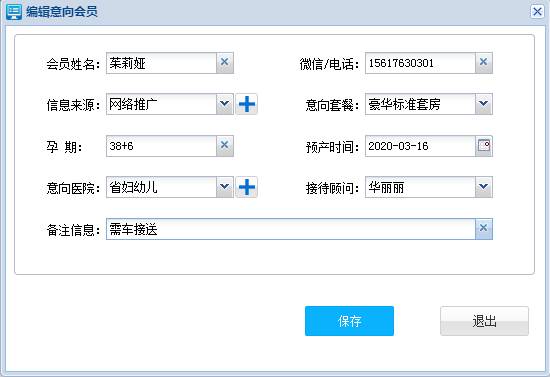Viewport: 550px width, 377px height.
Task: Clear the 会员姓名 field with its X icon
Action: point(224,63)
